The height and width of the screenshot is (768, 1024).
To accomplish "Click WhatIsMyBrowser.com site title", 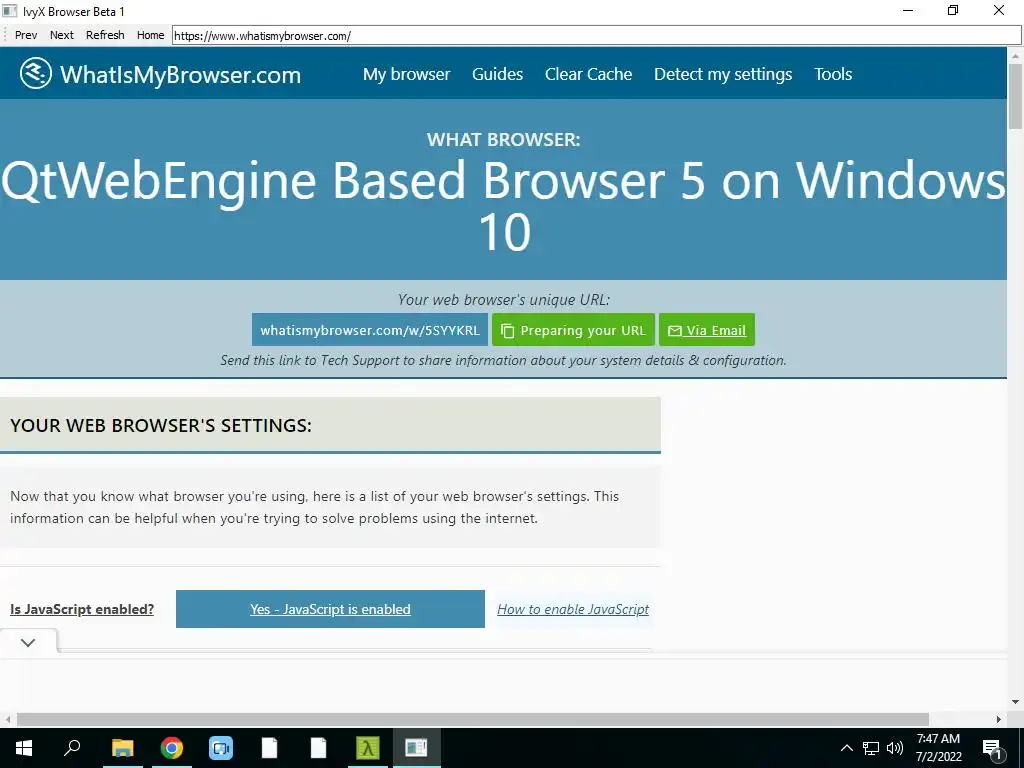I will (180, 74).
